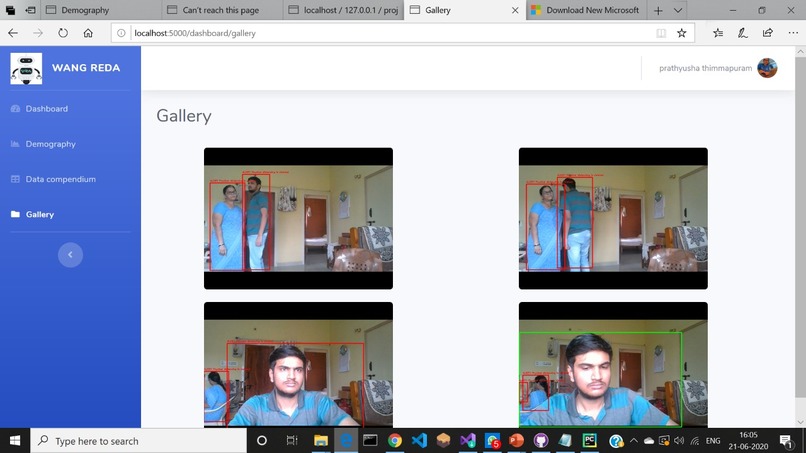Open Visual Studio from the taskbar

coord(468,441)
